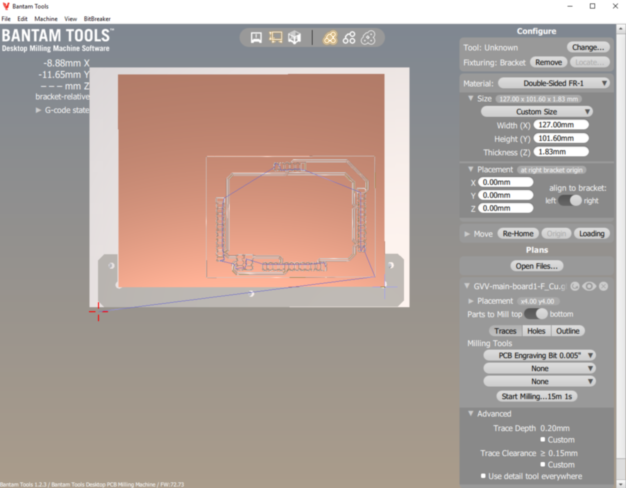626x488 pixels.
Task: Select the highlighted filled-circles preview mode icon
Action: point(330,38)
